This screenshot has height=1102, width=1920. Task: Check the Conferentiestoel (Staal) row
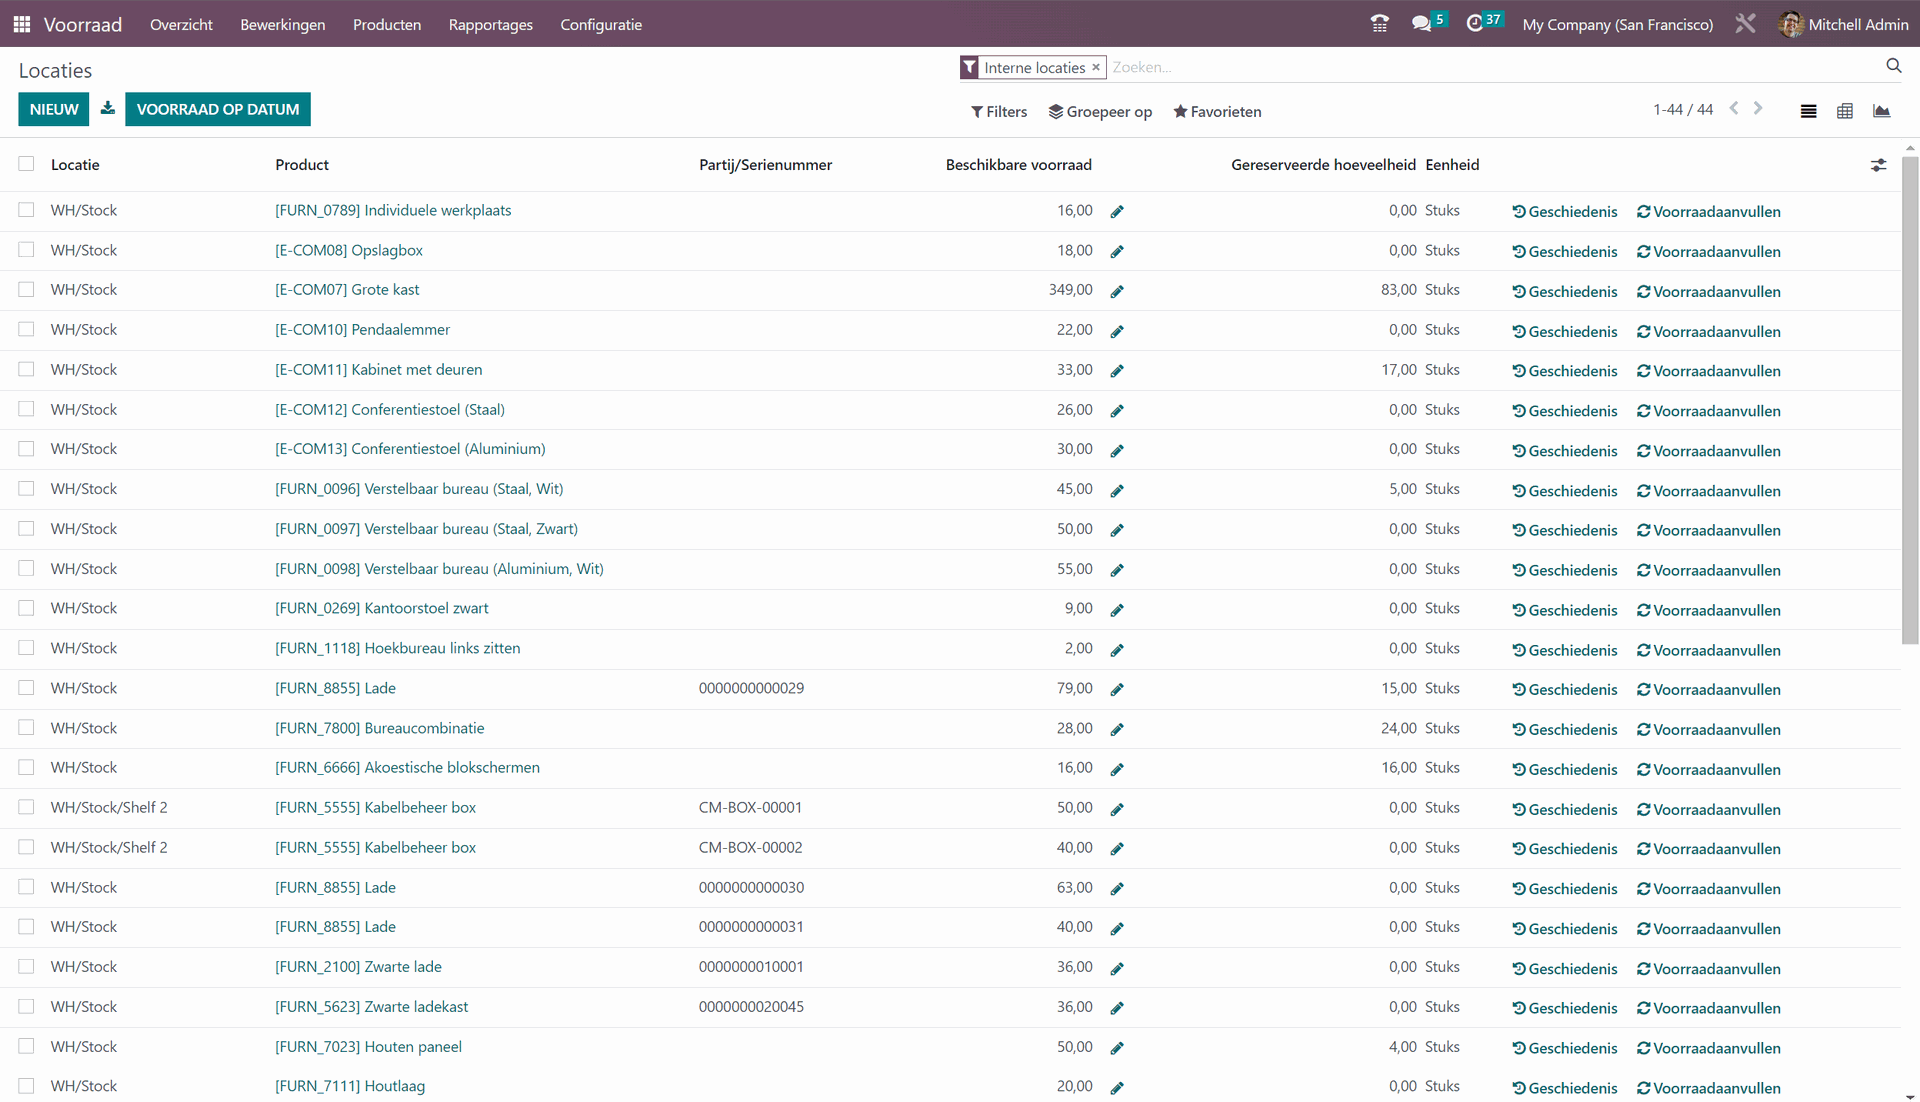point(26,409)
